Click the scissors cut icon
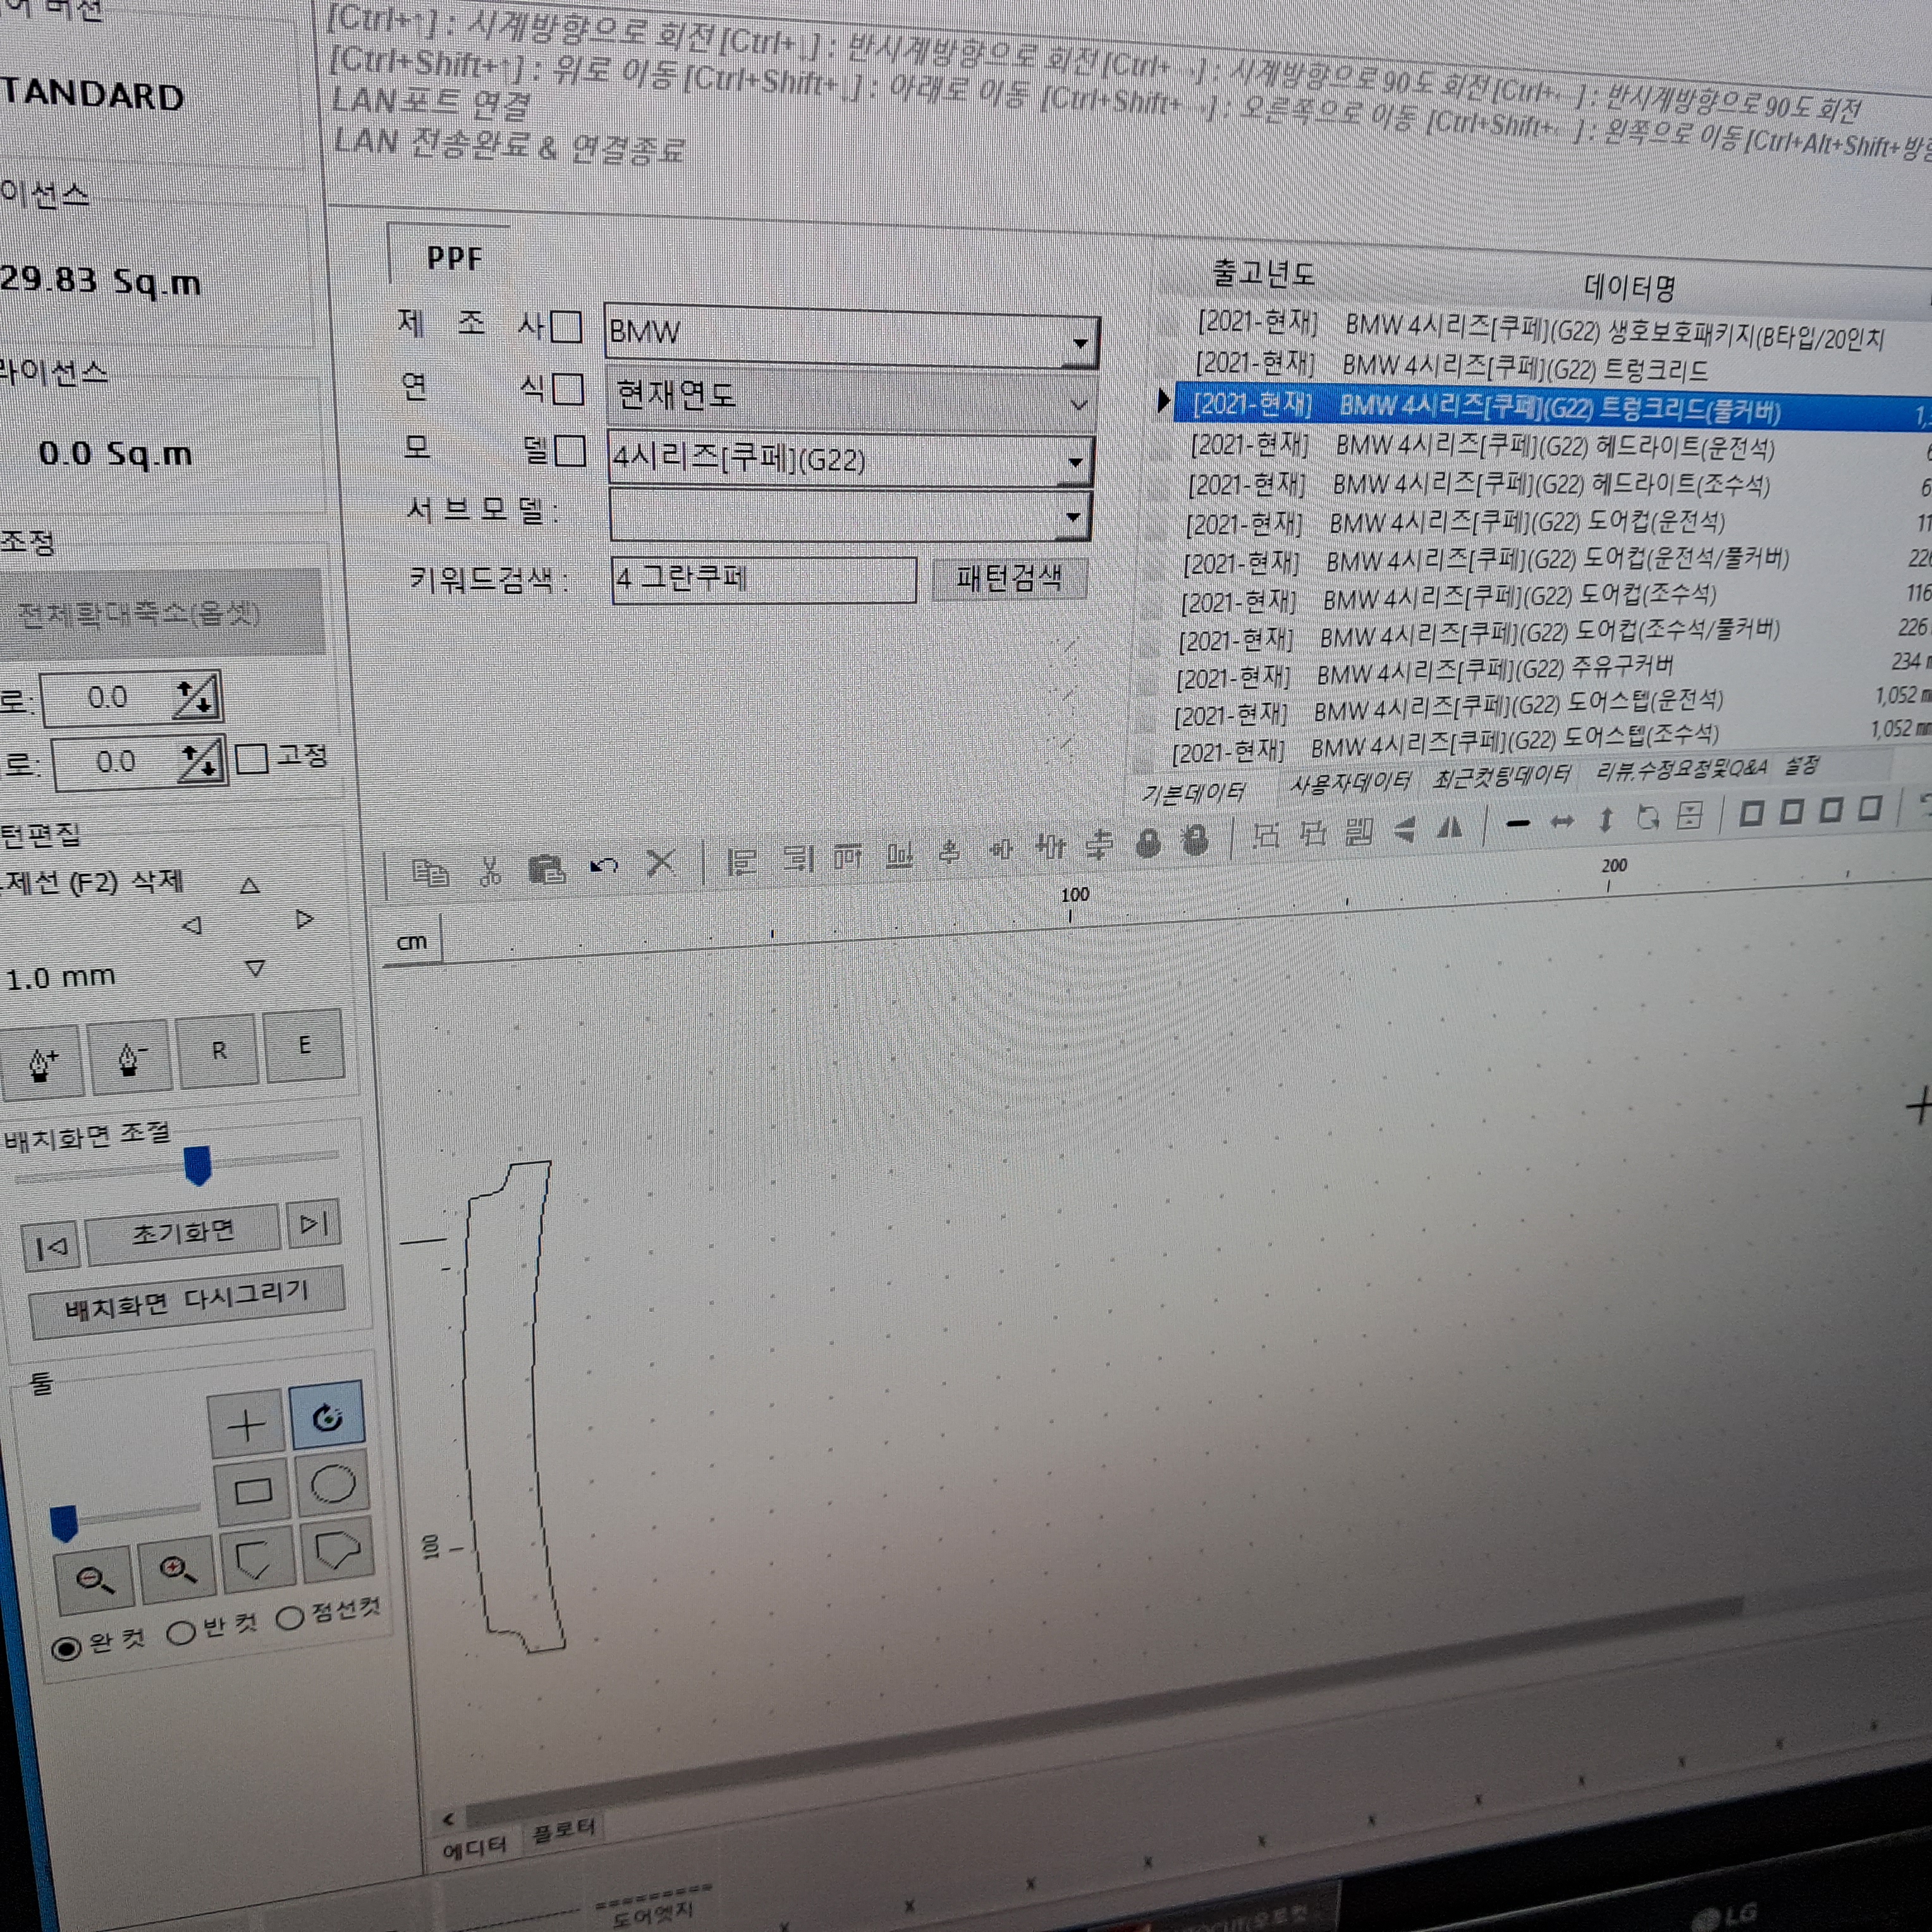 [x=490, y=872]
